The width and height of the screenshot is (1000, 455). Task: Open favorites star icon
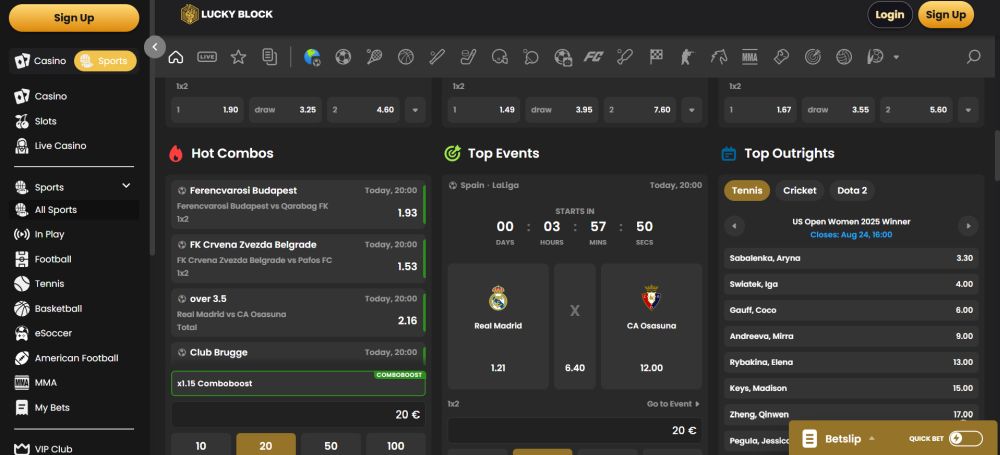[x=238, y=57]
